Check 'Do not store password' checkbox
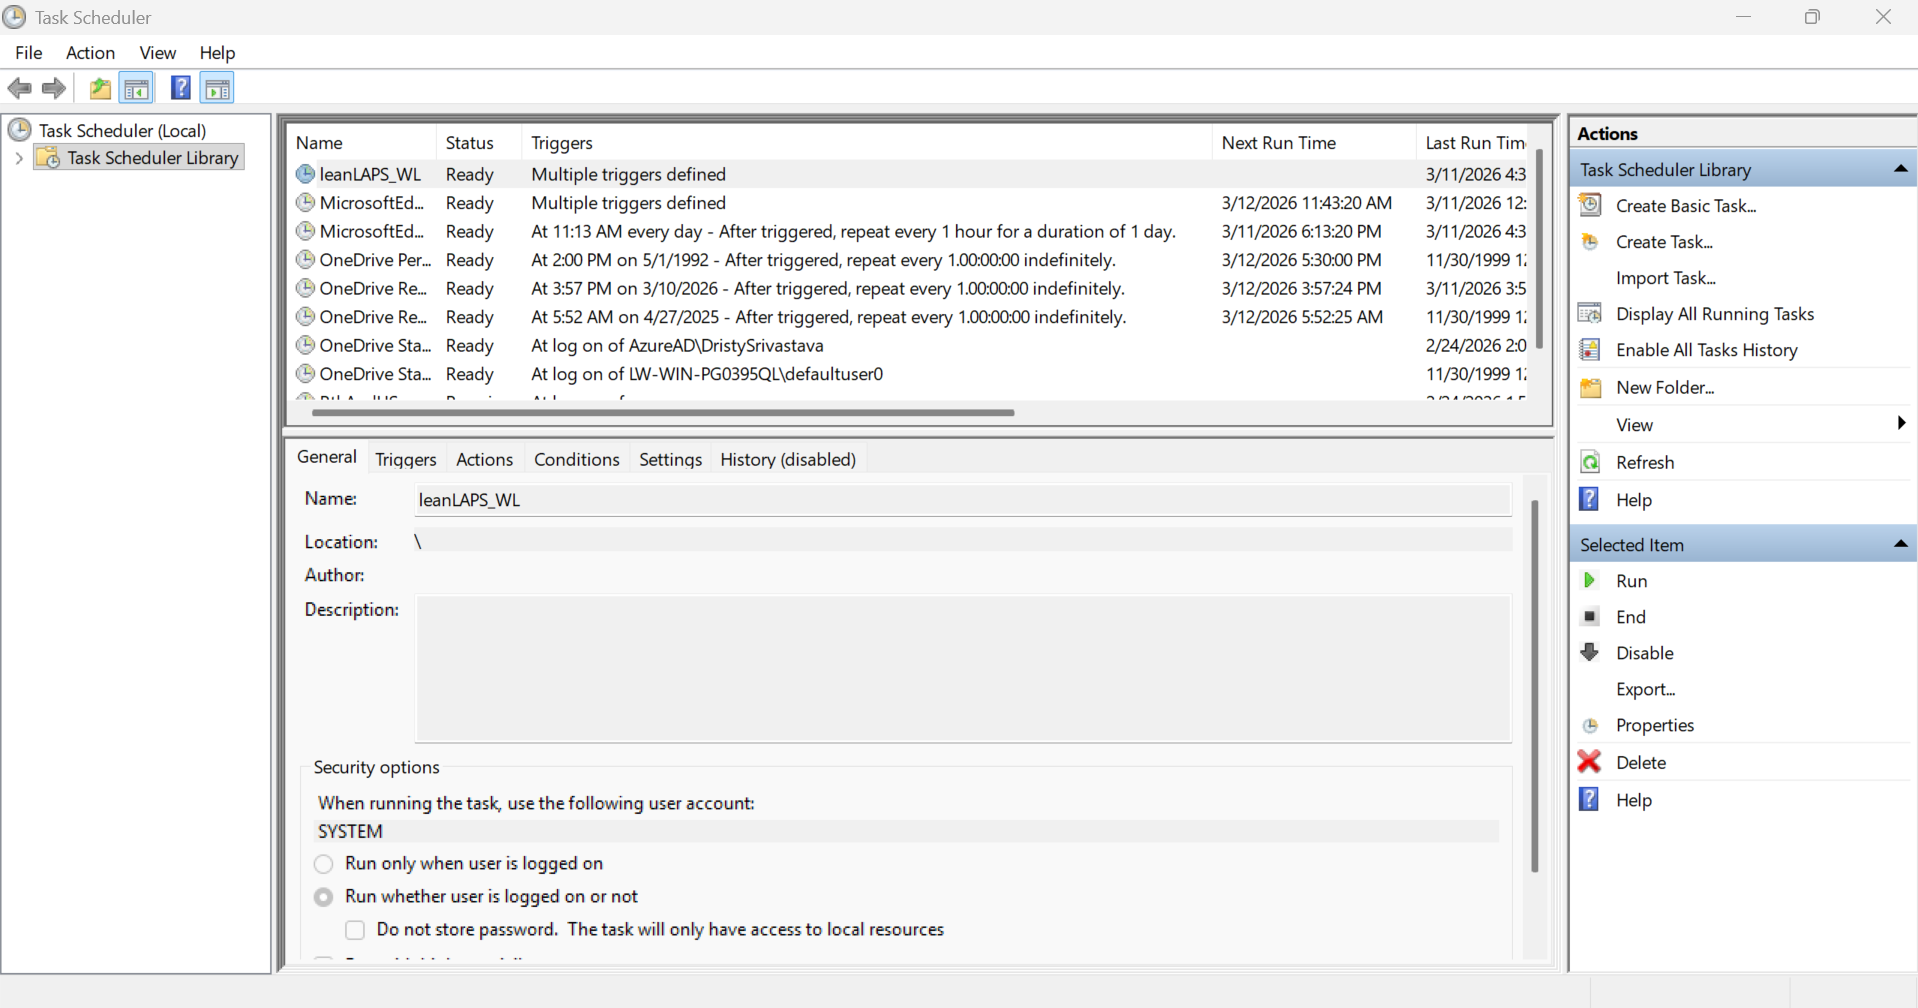Viewport: 1918px width, 1008px height. (x=355, y=930)
